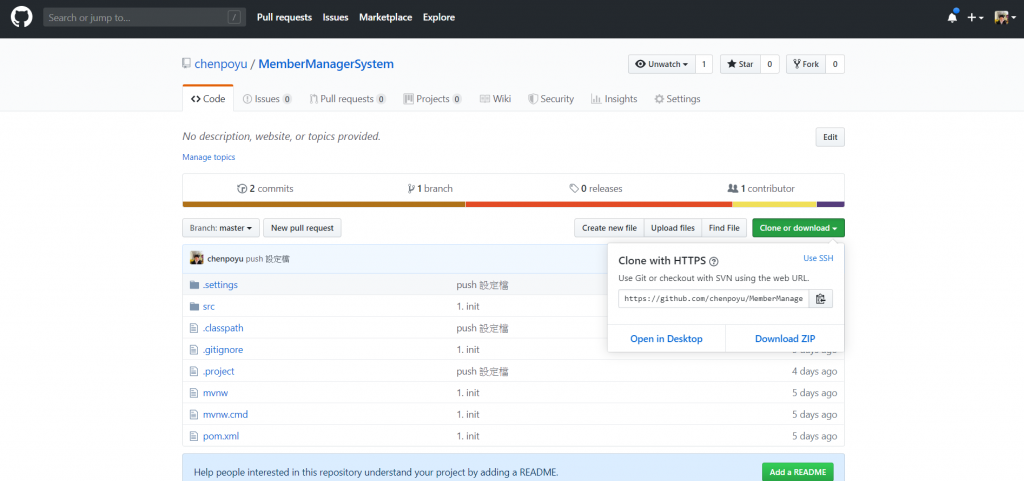
Task: Select the Security tab
Action: tap(551, 99)
